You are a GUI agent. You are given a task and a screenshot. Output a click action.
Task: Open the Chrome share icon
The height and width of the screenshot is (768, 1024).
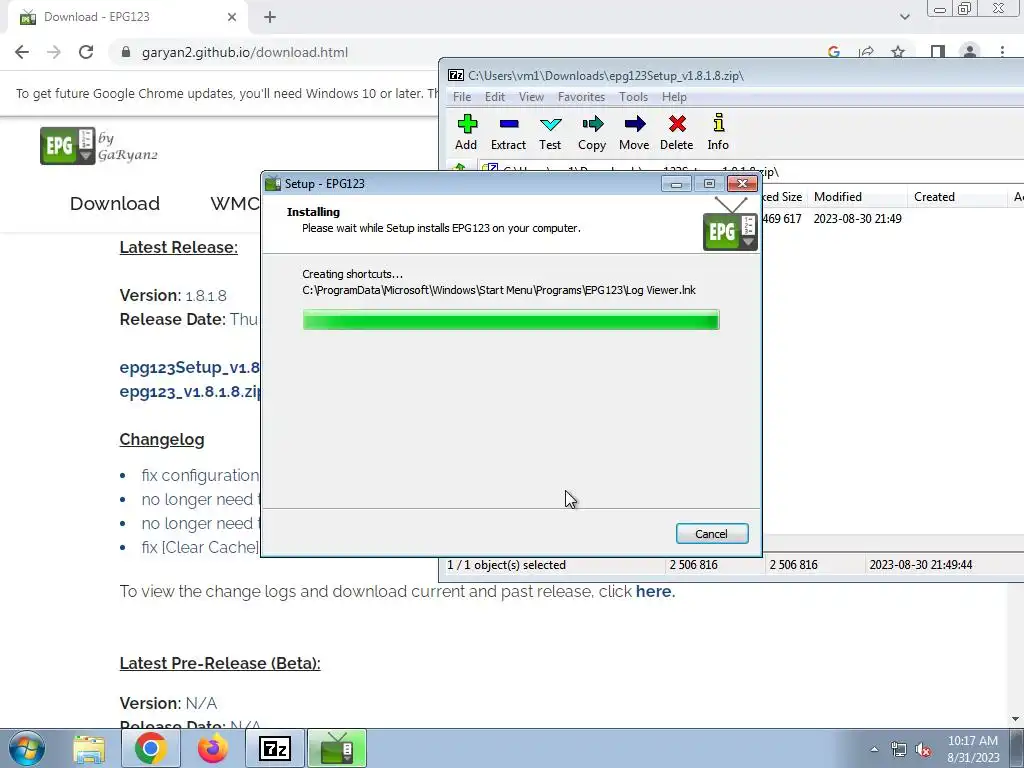[x=866, y=52]
